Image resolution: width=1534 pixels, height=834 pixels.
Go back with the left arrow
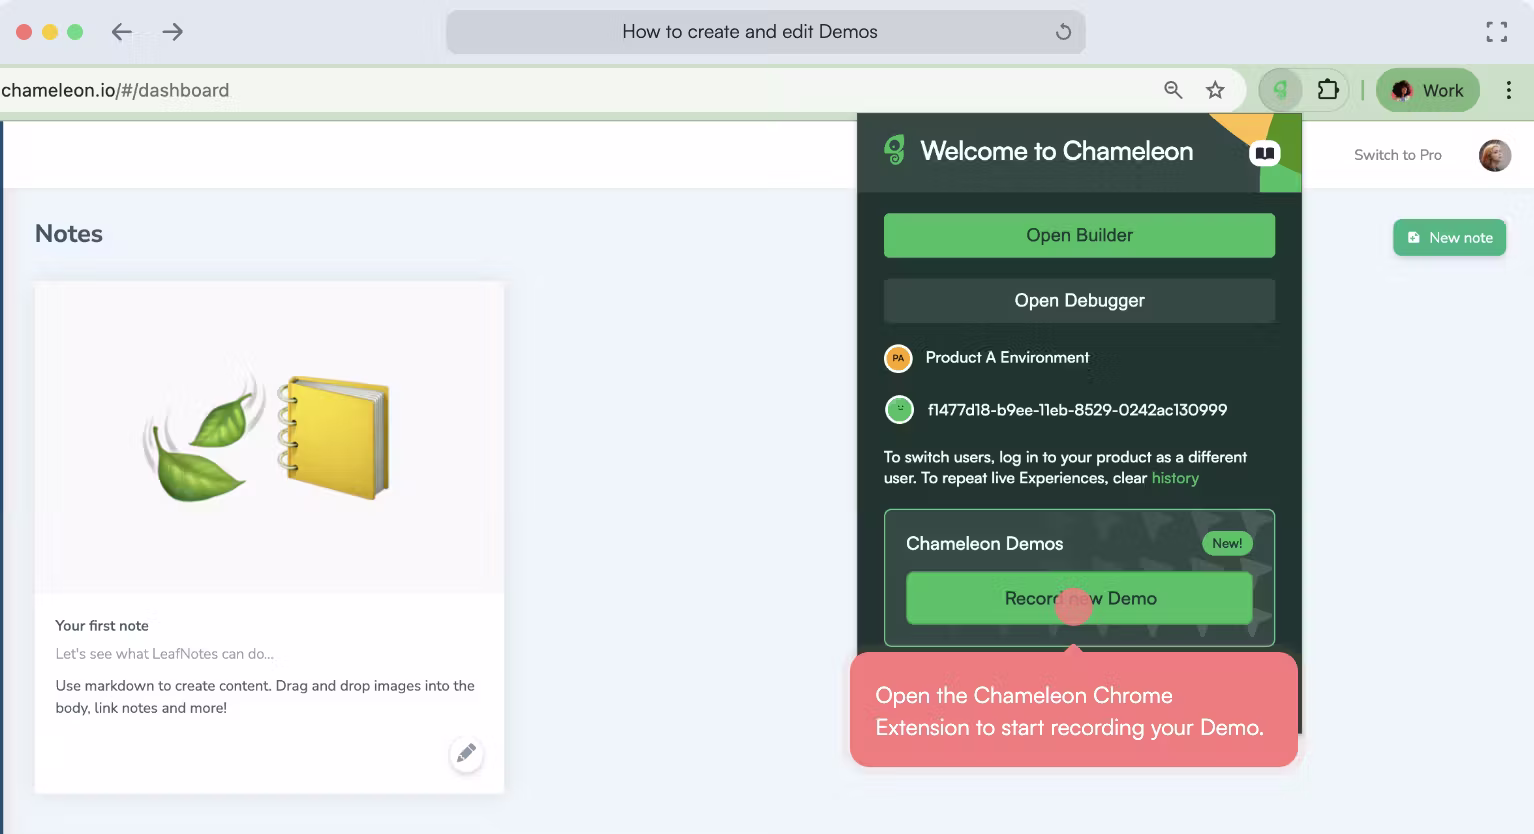(x=122, y=32)
